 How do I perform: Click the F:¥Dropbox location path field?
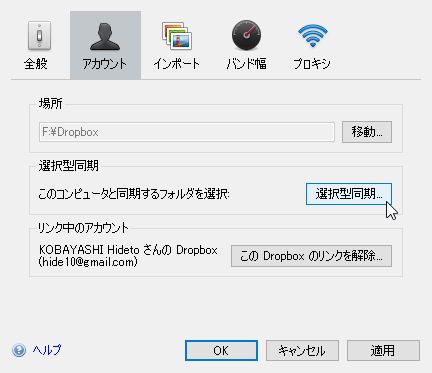pyautogui.click(x=187, y=132)
